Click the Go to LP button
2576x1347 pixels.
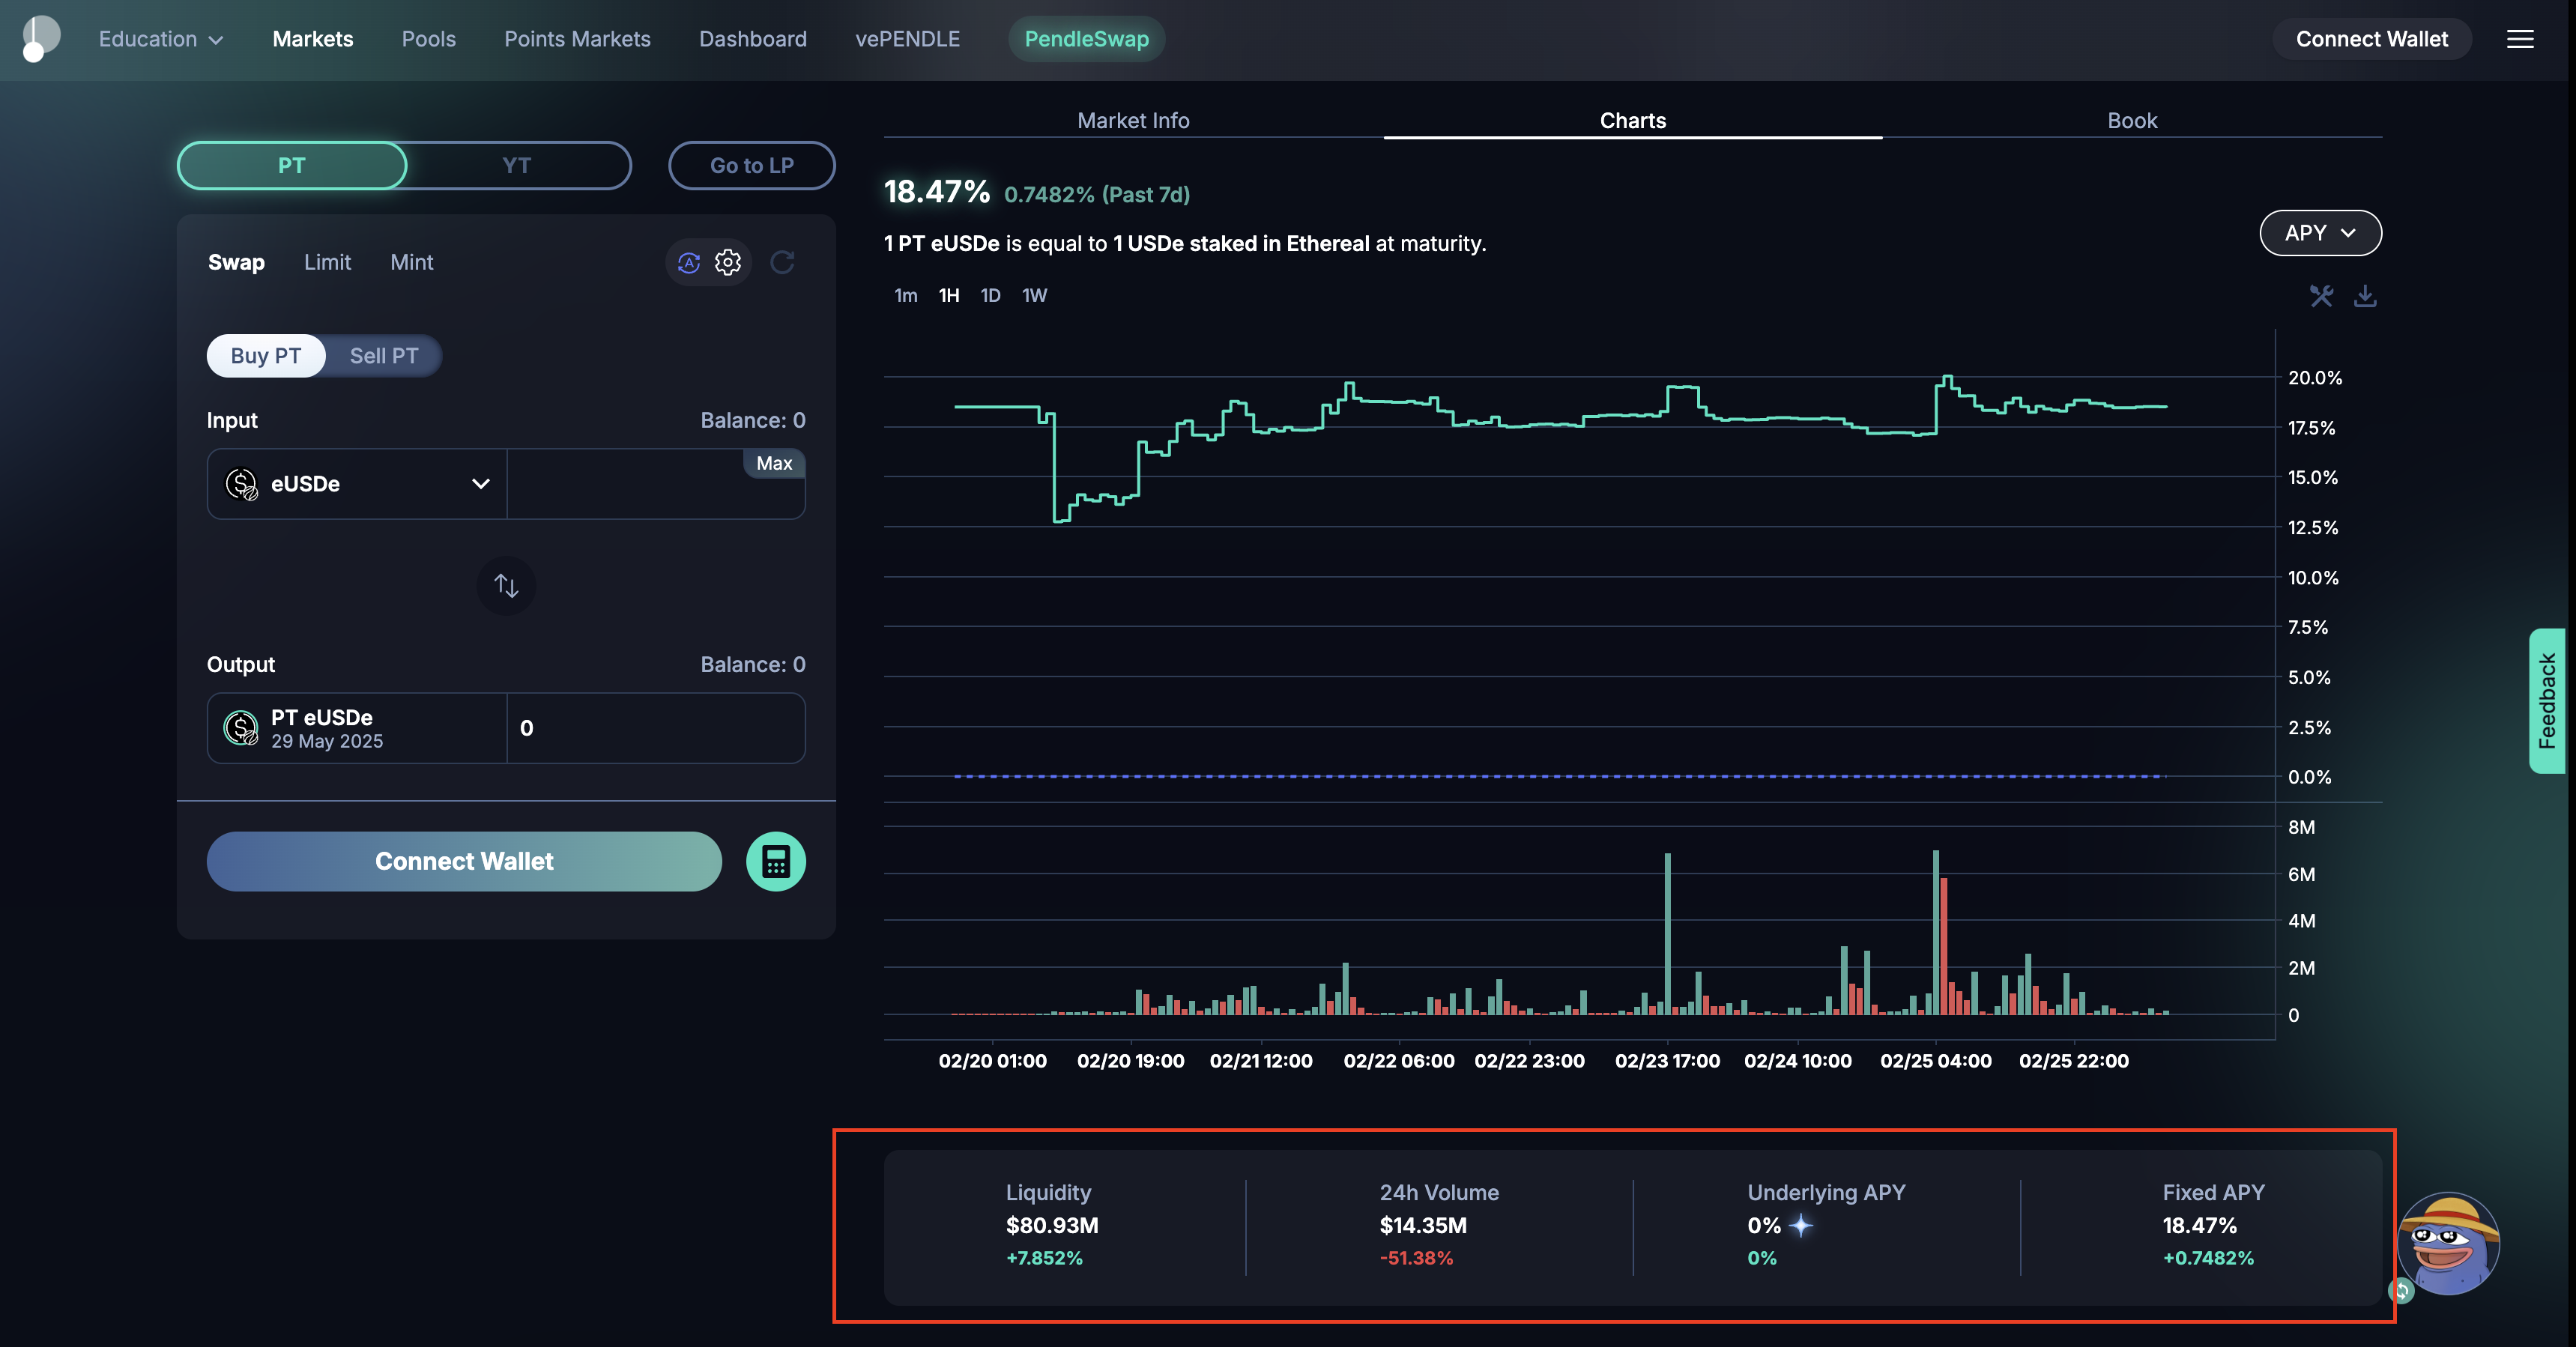coord(751,165)
